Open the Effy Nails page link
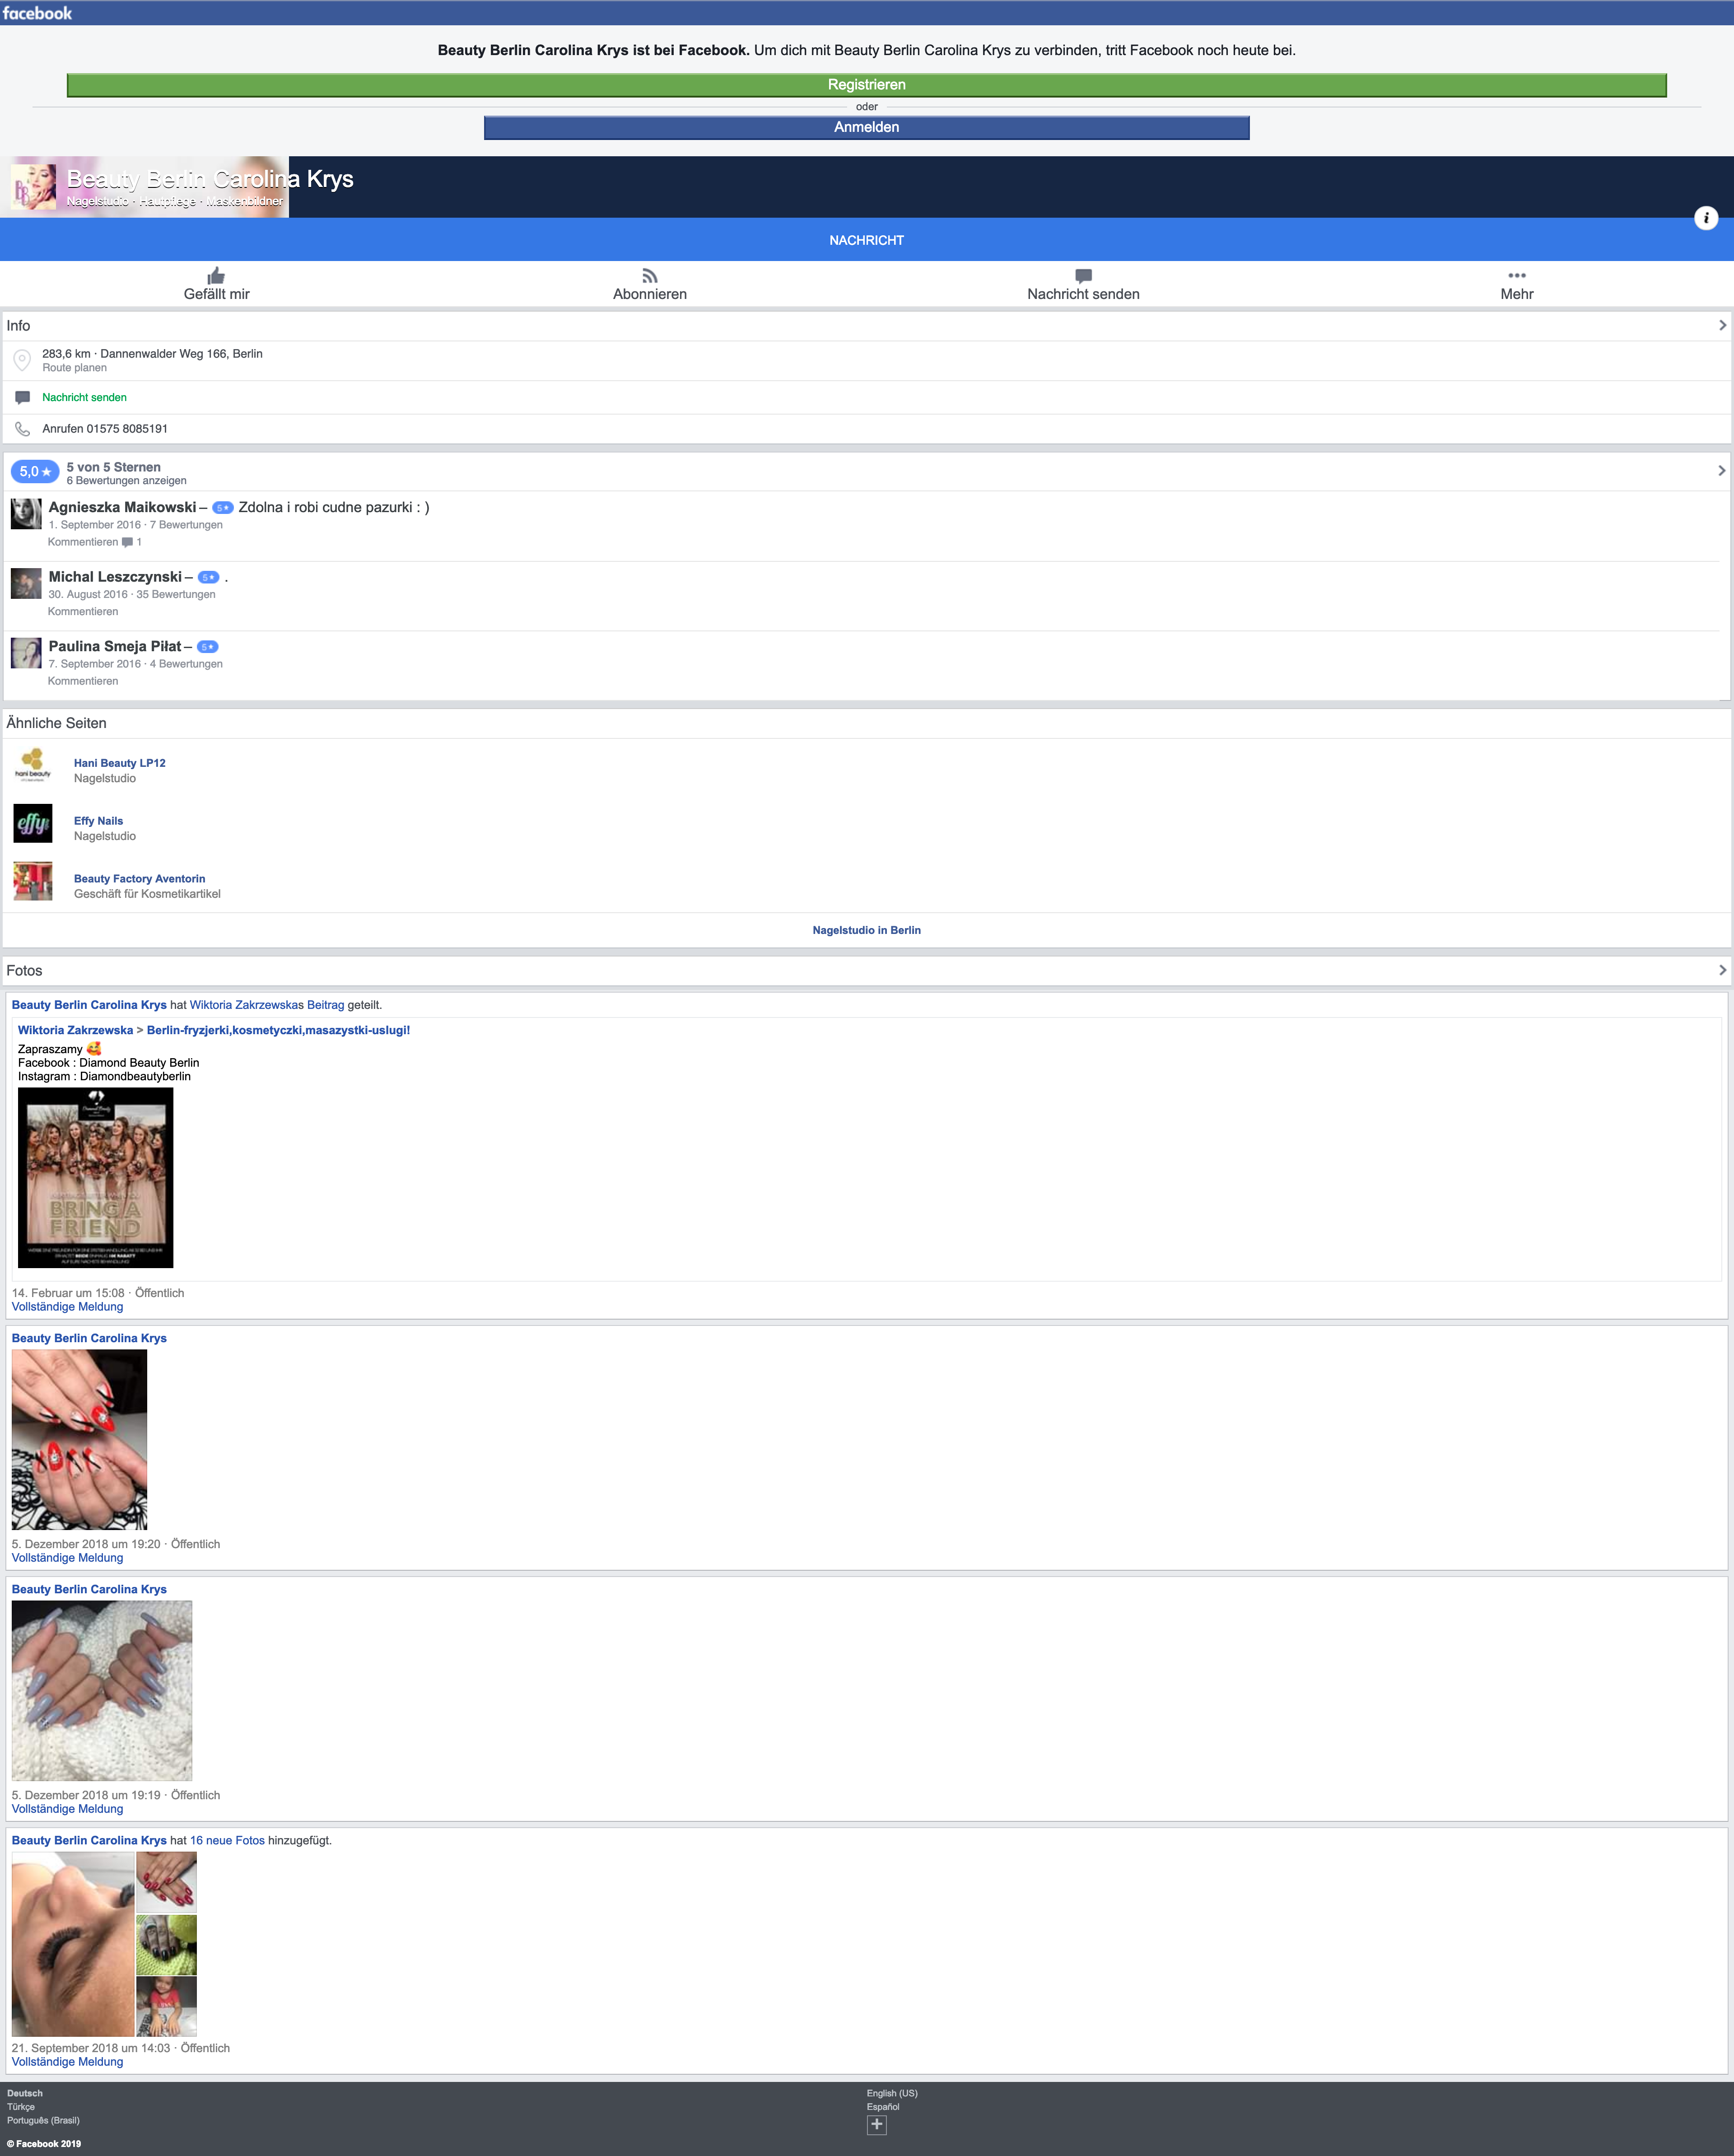This screenshot has height=2156, width=1734. tap(98, 821)
